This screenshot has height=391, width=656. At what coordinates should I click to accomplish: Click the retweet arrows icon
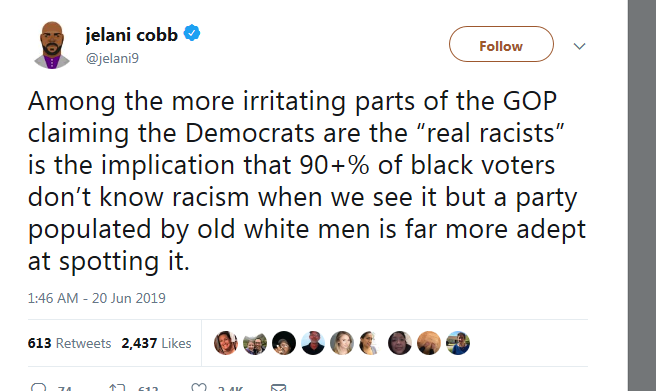tap(117, 388)
